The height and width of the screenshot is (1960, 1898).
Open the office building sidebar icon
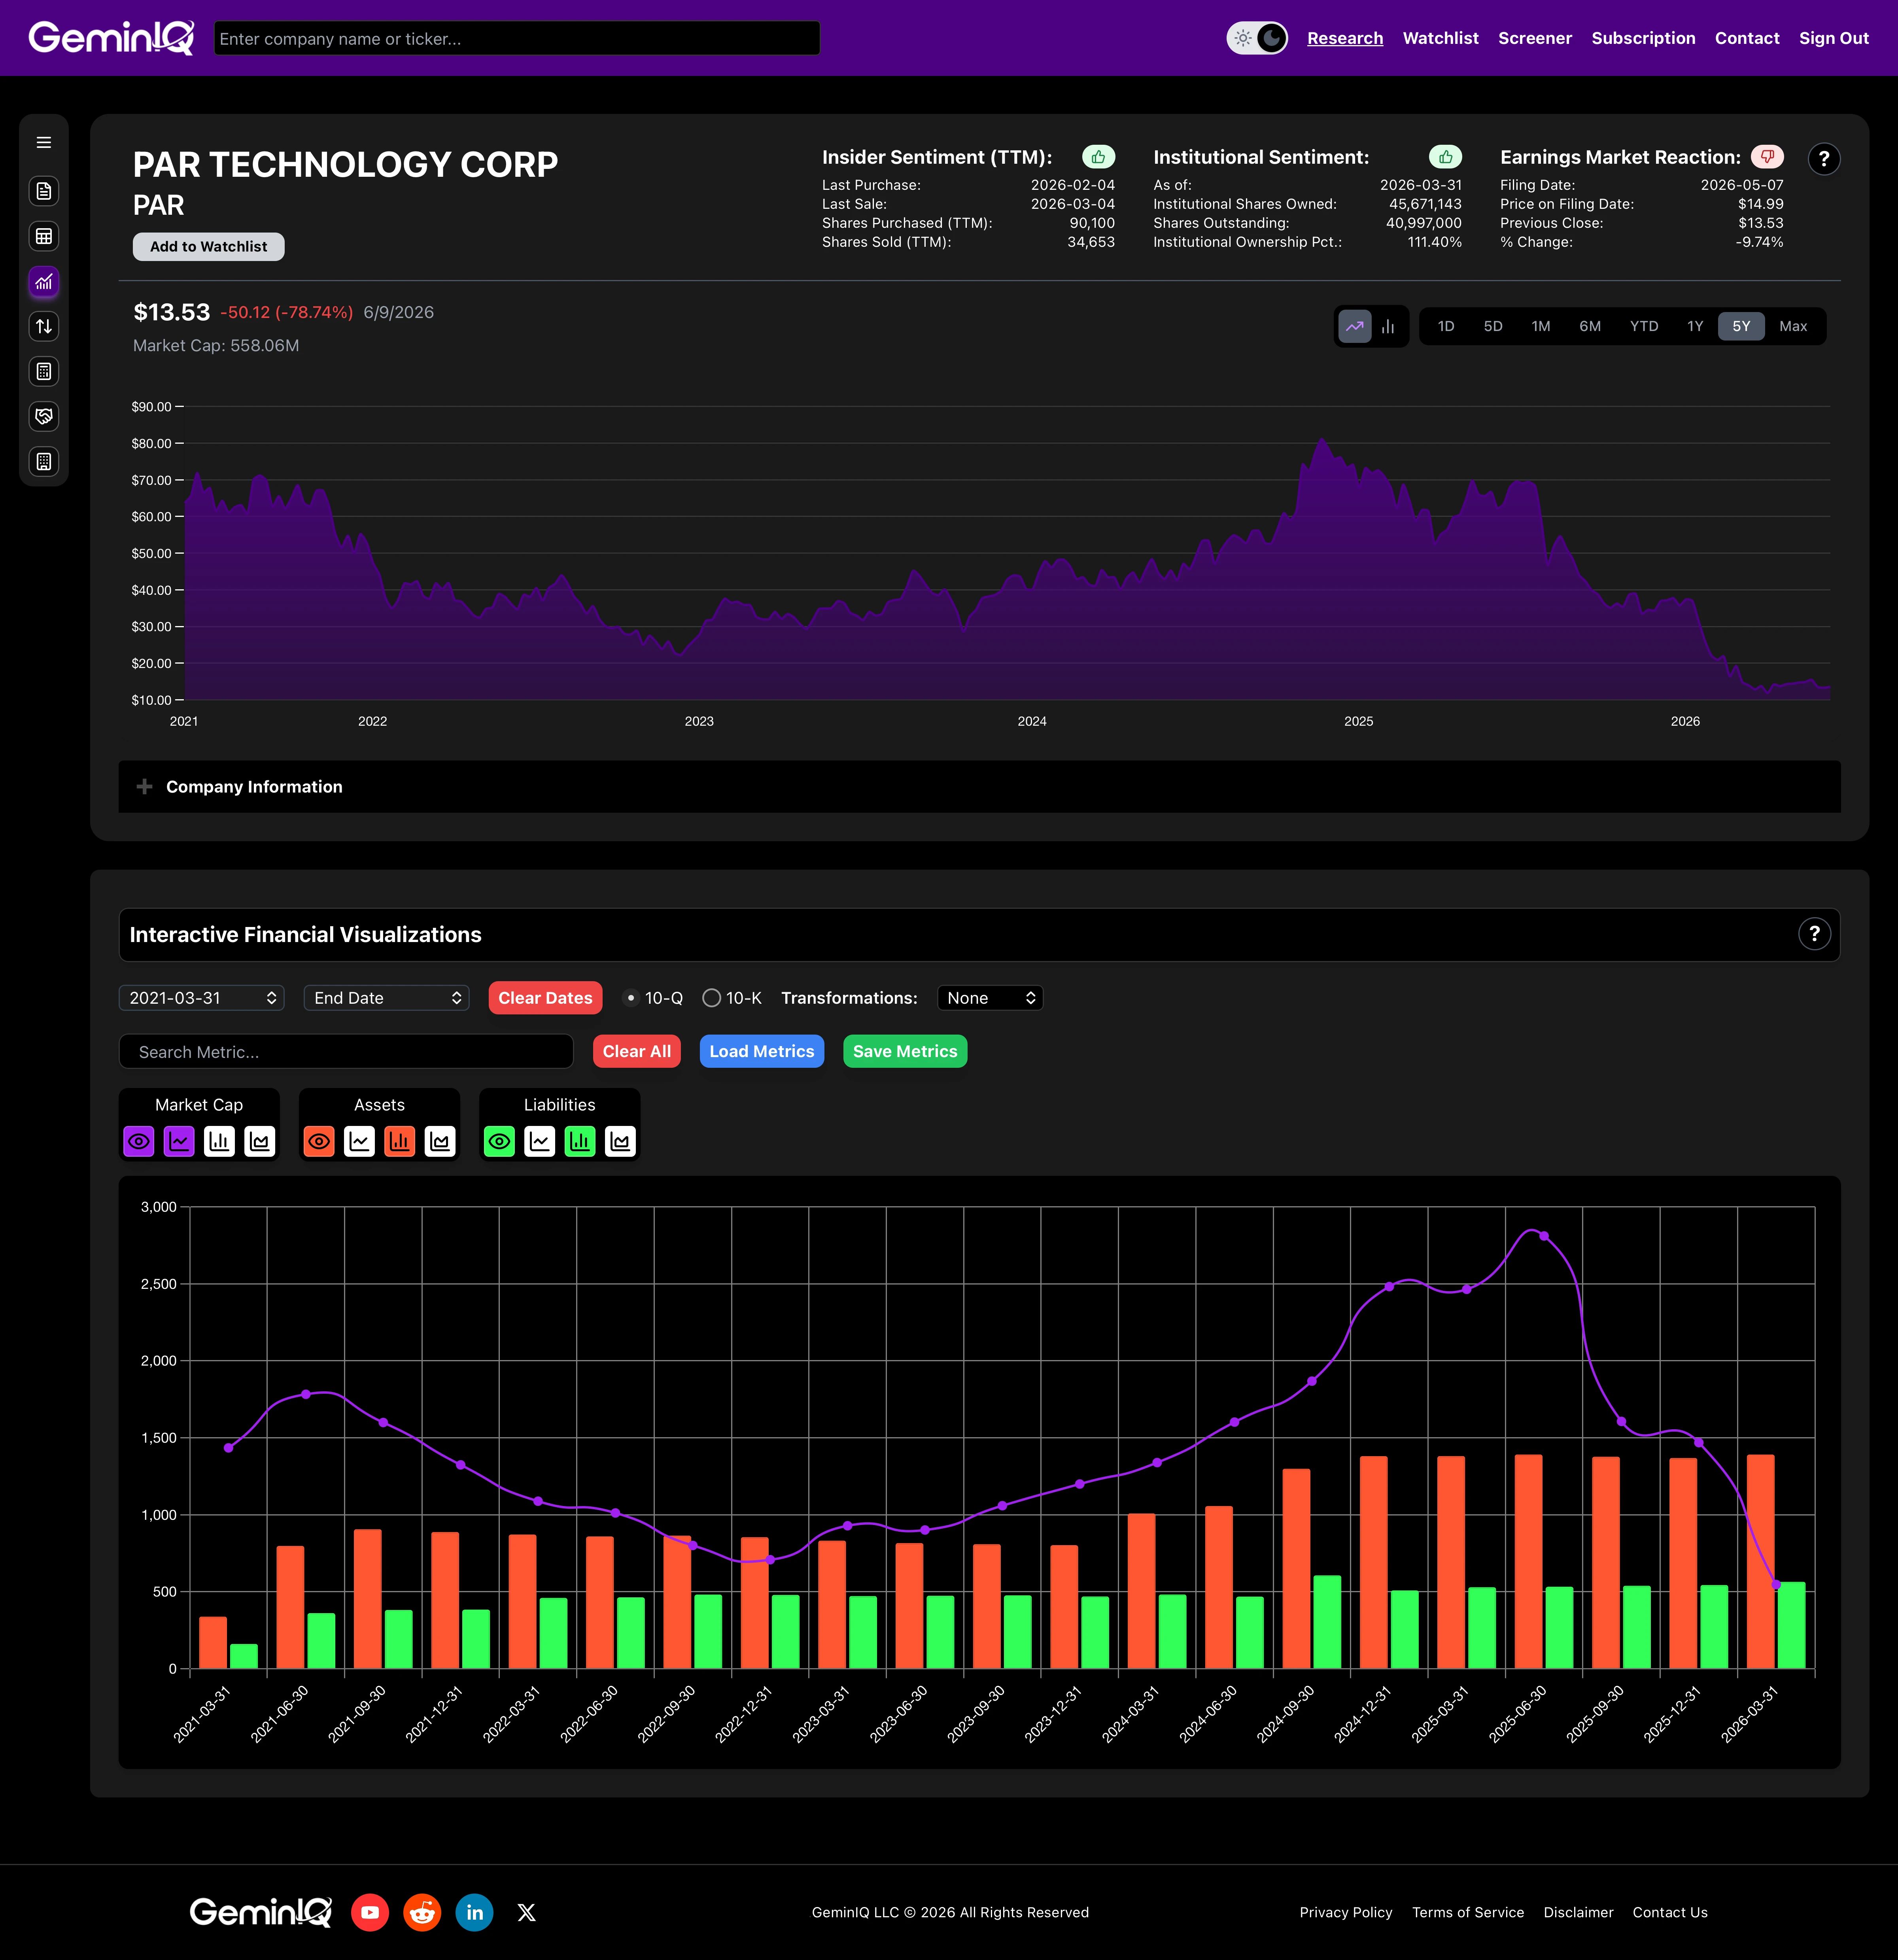(x=44, y=461)
